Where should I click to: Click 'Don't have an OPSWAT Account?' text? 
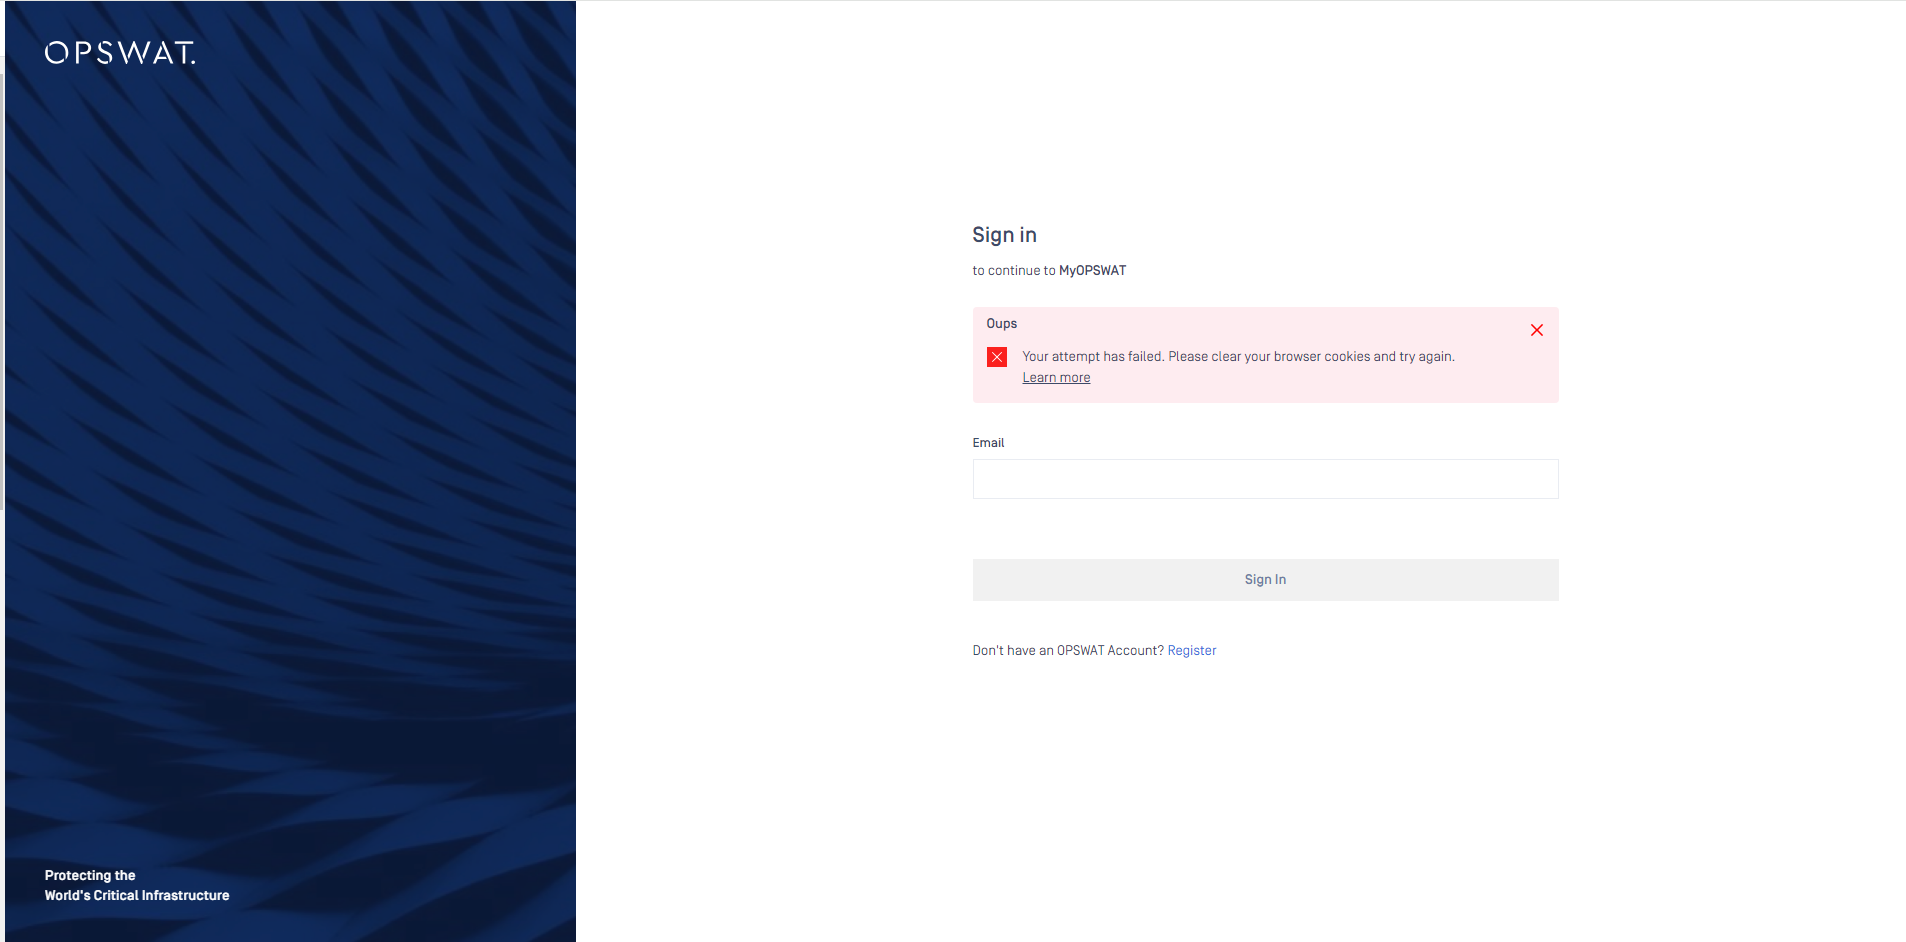(1068, 651)
